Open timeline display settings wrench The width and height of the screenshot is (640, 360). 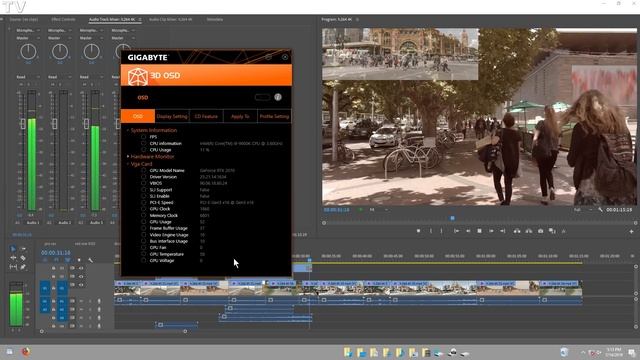[90, 260]
